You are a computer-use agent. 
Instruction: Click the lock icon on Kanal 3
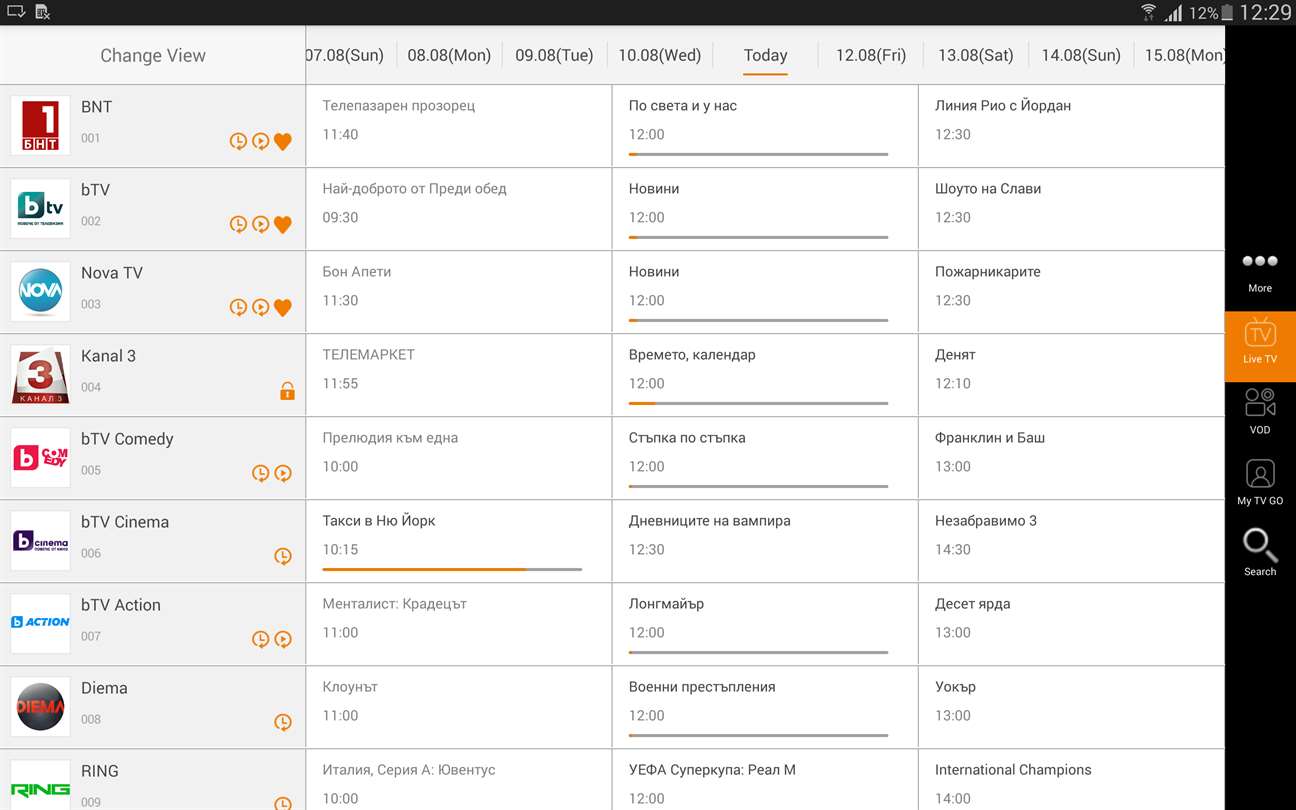point(287,391)
